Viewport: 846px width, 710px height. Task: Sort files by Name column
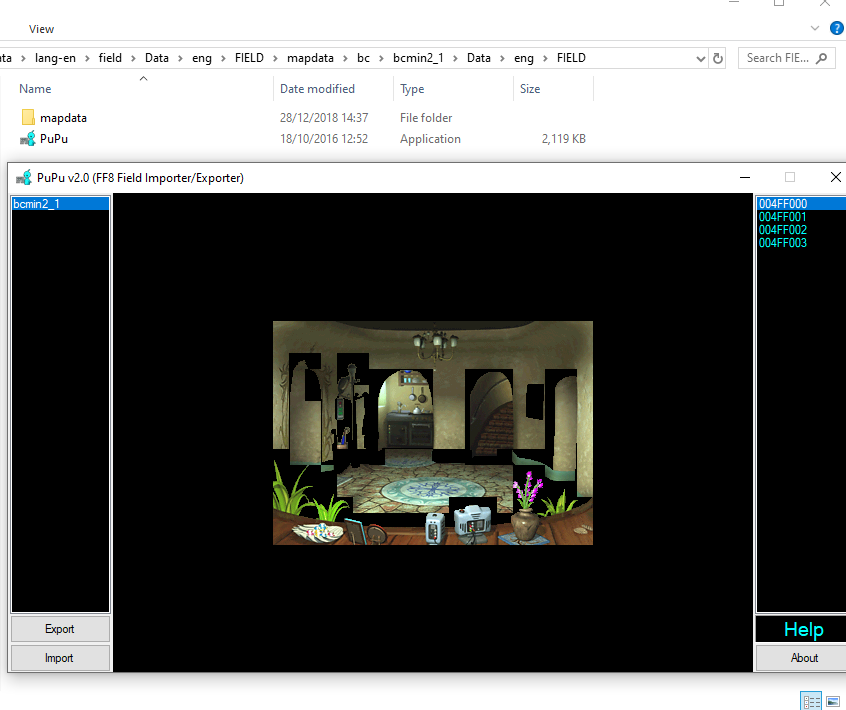click(36, 89)
